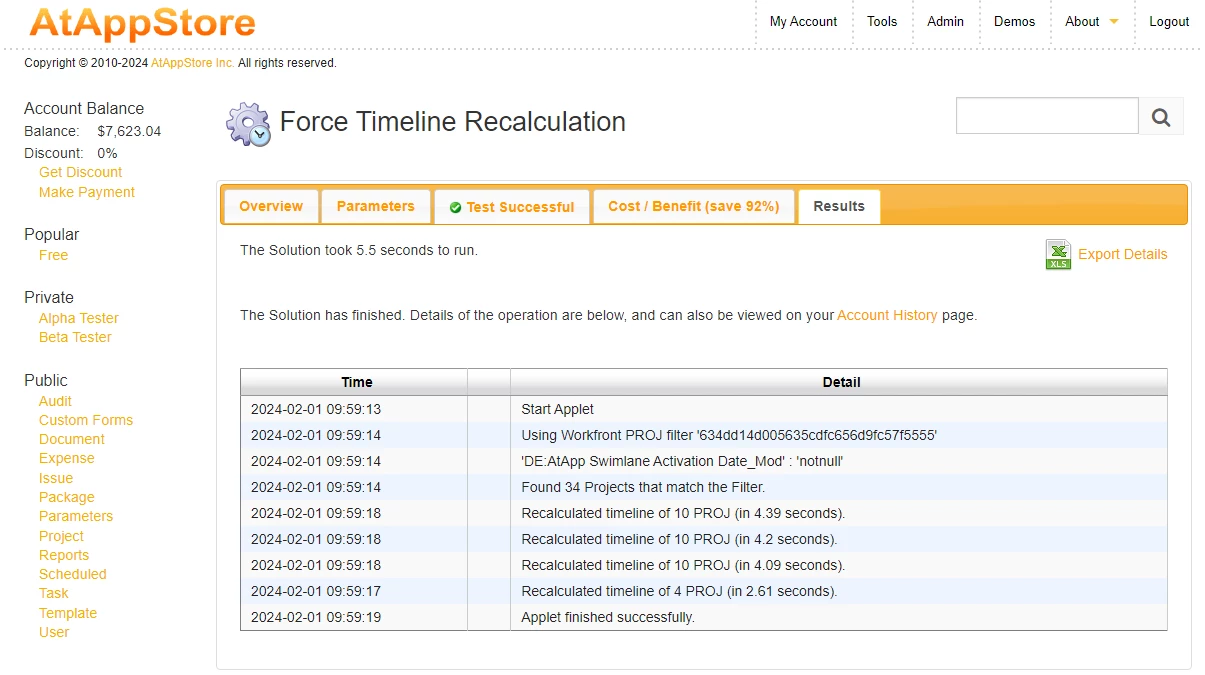1205x675 pixels.
Task: Click the Logout link
Action: pyautogui.click(x=1169, y=21)
